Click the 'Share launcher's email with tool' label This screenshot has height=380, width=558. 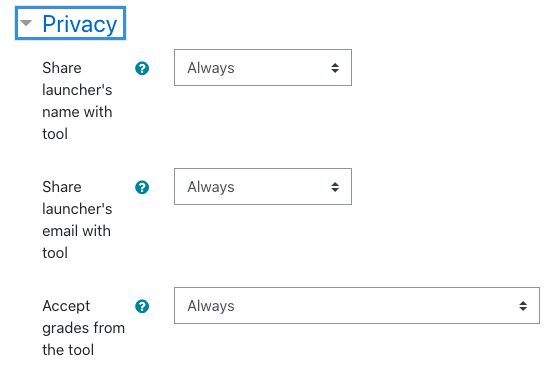pyautogui.click(x=77, y=220)
